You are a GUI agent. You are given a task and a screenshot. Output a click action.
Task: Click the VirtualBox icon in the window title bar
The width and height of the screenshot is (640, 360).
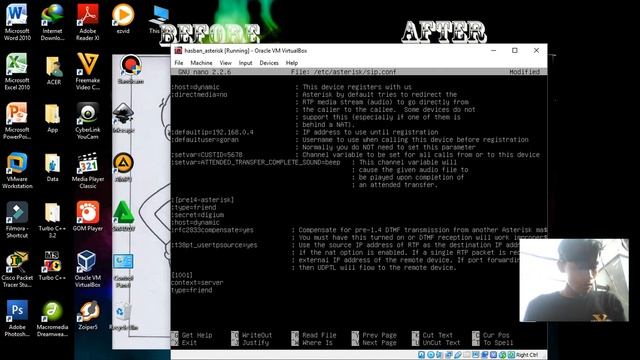(x=178, y=51)
